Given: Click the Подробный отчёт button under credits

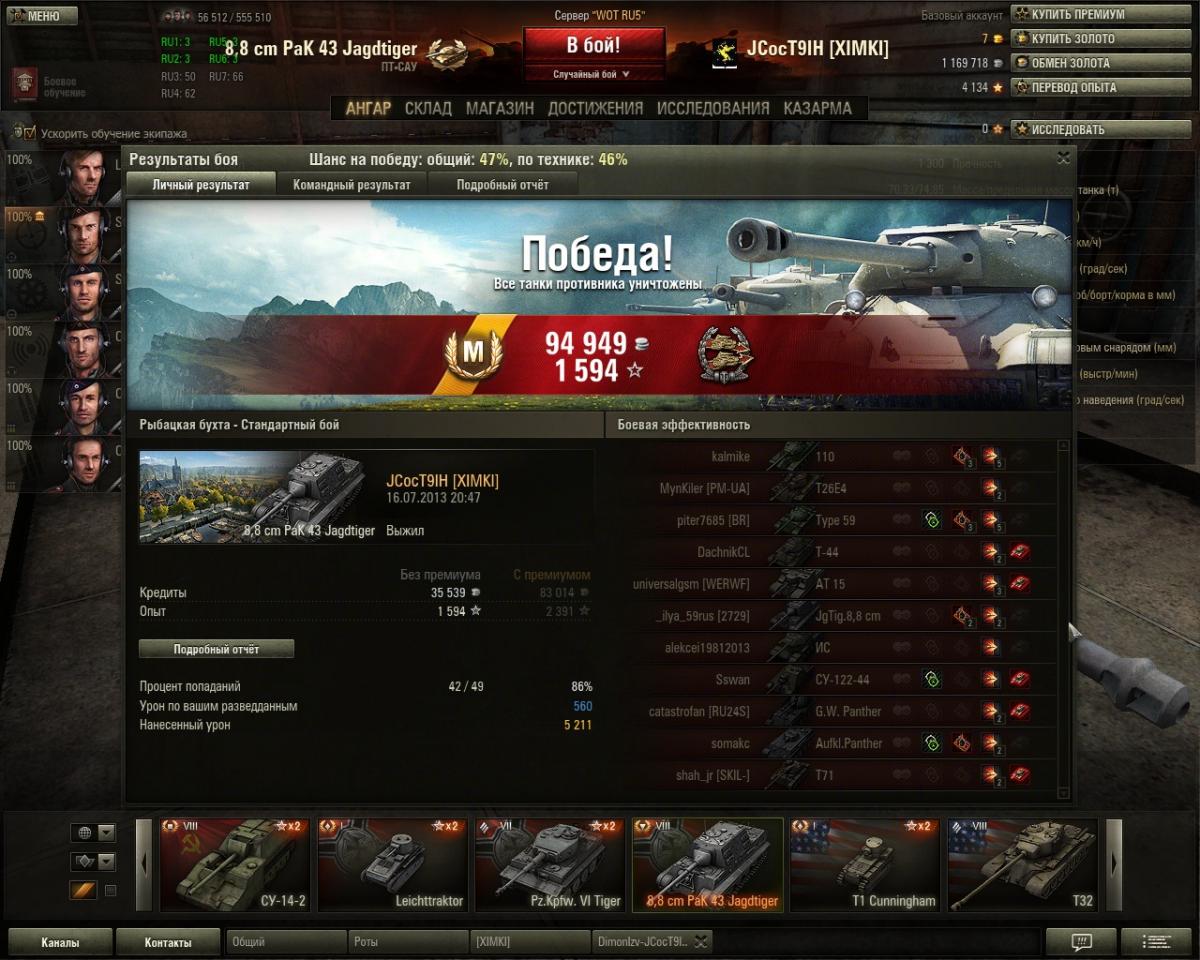Looking at the screenshot, I should pyautogui.click(x=217, y=649).
